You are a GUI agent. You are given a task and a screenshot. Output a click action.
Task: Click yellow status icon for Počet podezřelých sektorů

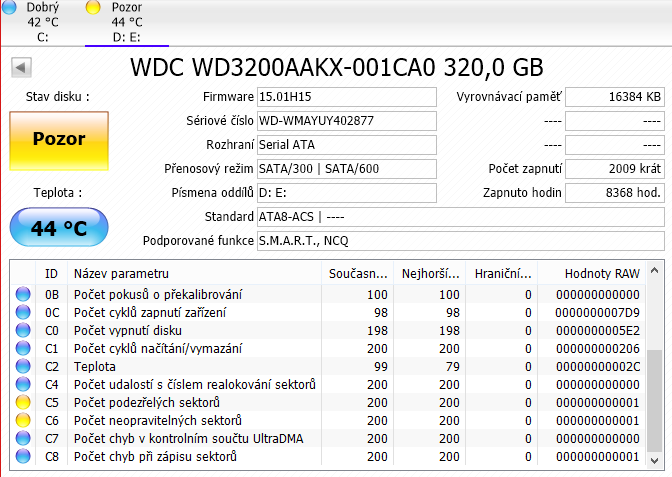pos(23,403)
